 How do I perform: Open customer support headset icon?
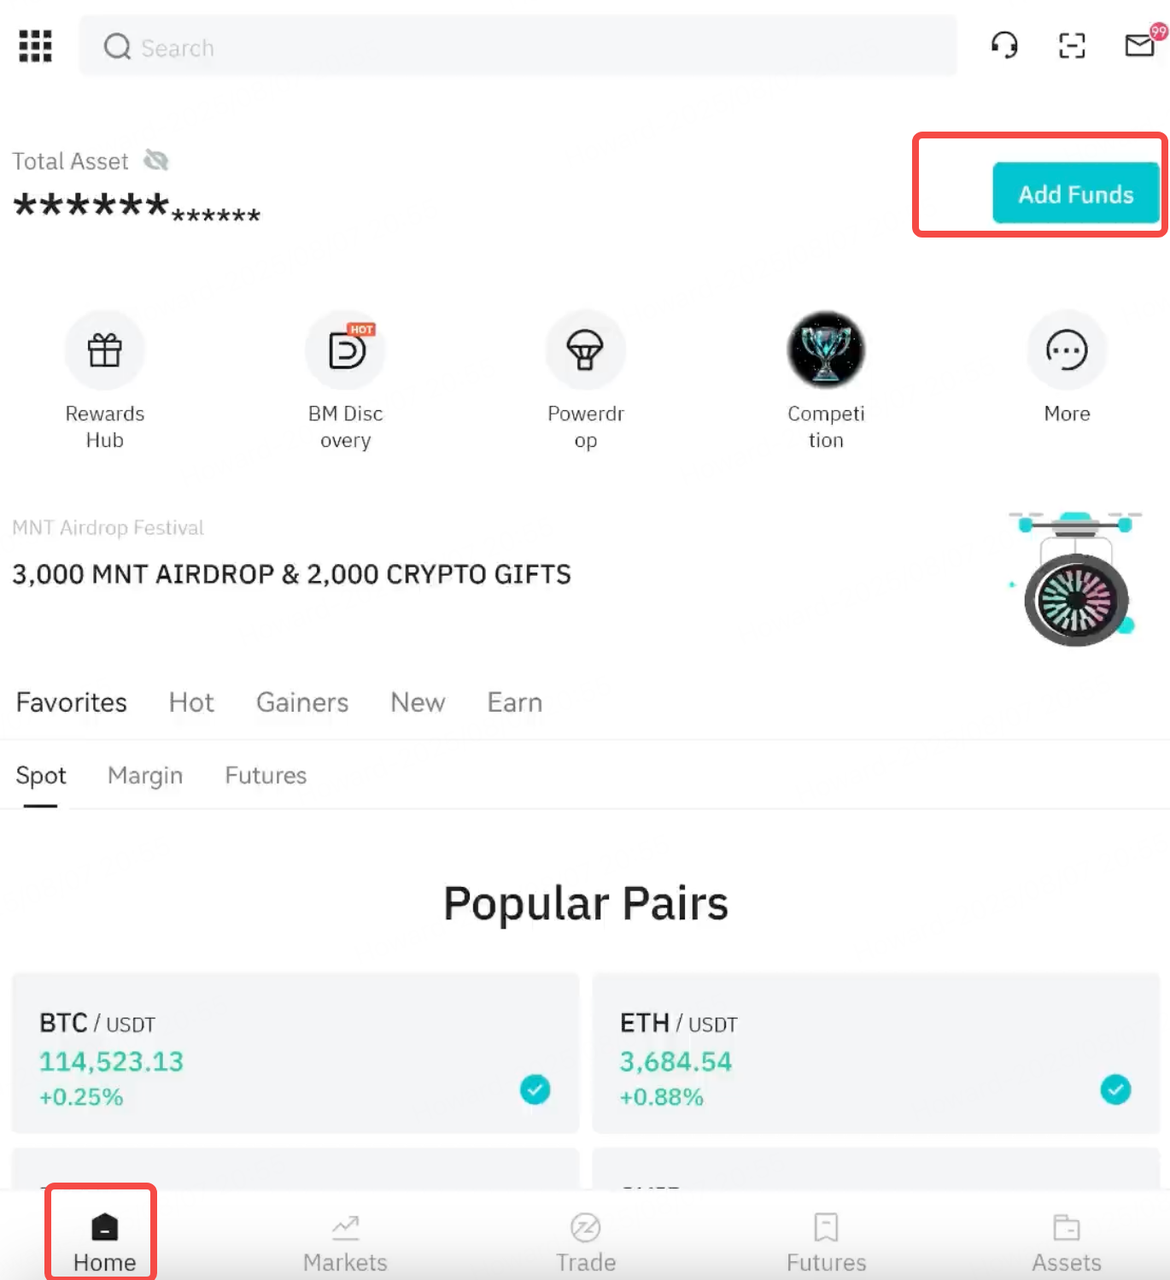(x=1004, y=45)
